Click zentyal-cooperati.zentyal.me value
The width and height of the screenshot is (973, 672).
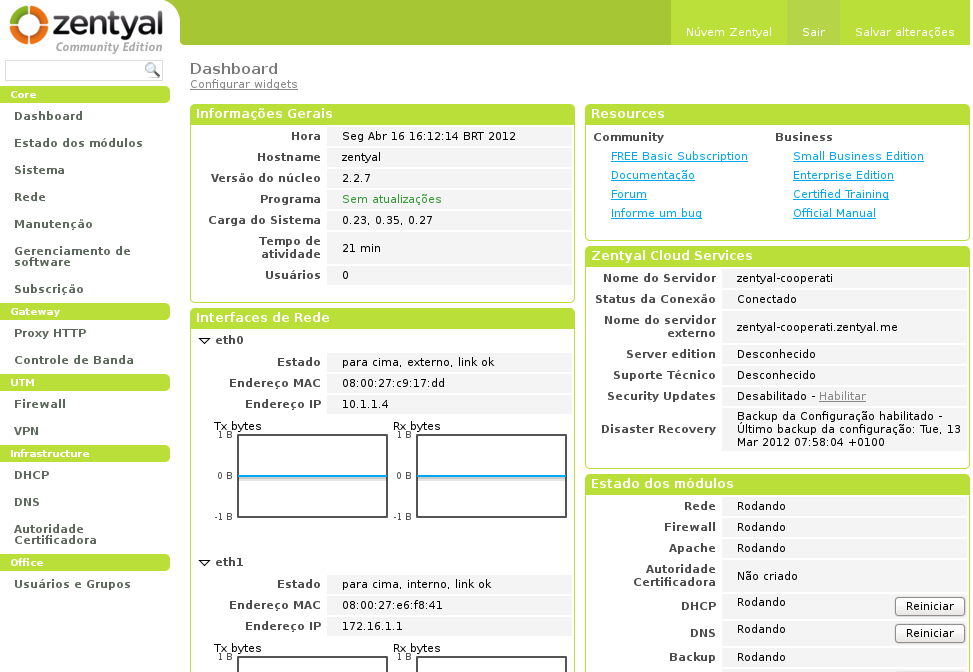[x=817, y=327]
